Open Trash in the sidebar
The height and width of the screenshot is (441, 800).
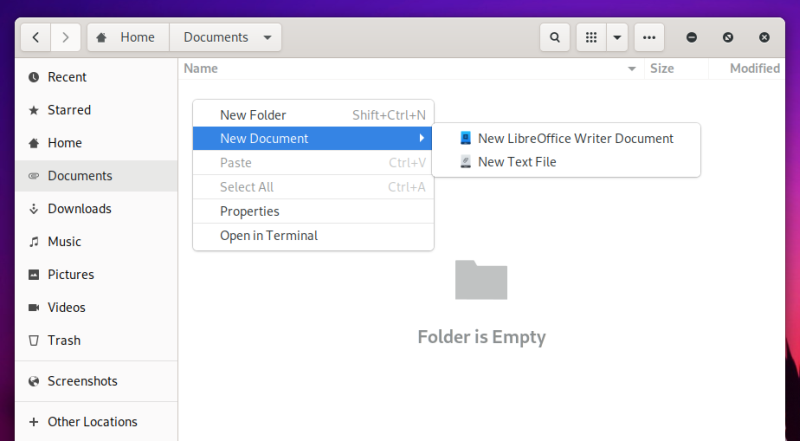coord(96,340)
